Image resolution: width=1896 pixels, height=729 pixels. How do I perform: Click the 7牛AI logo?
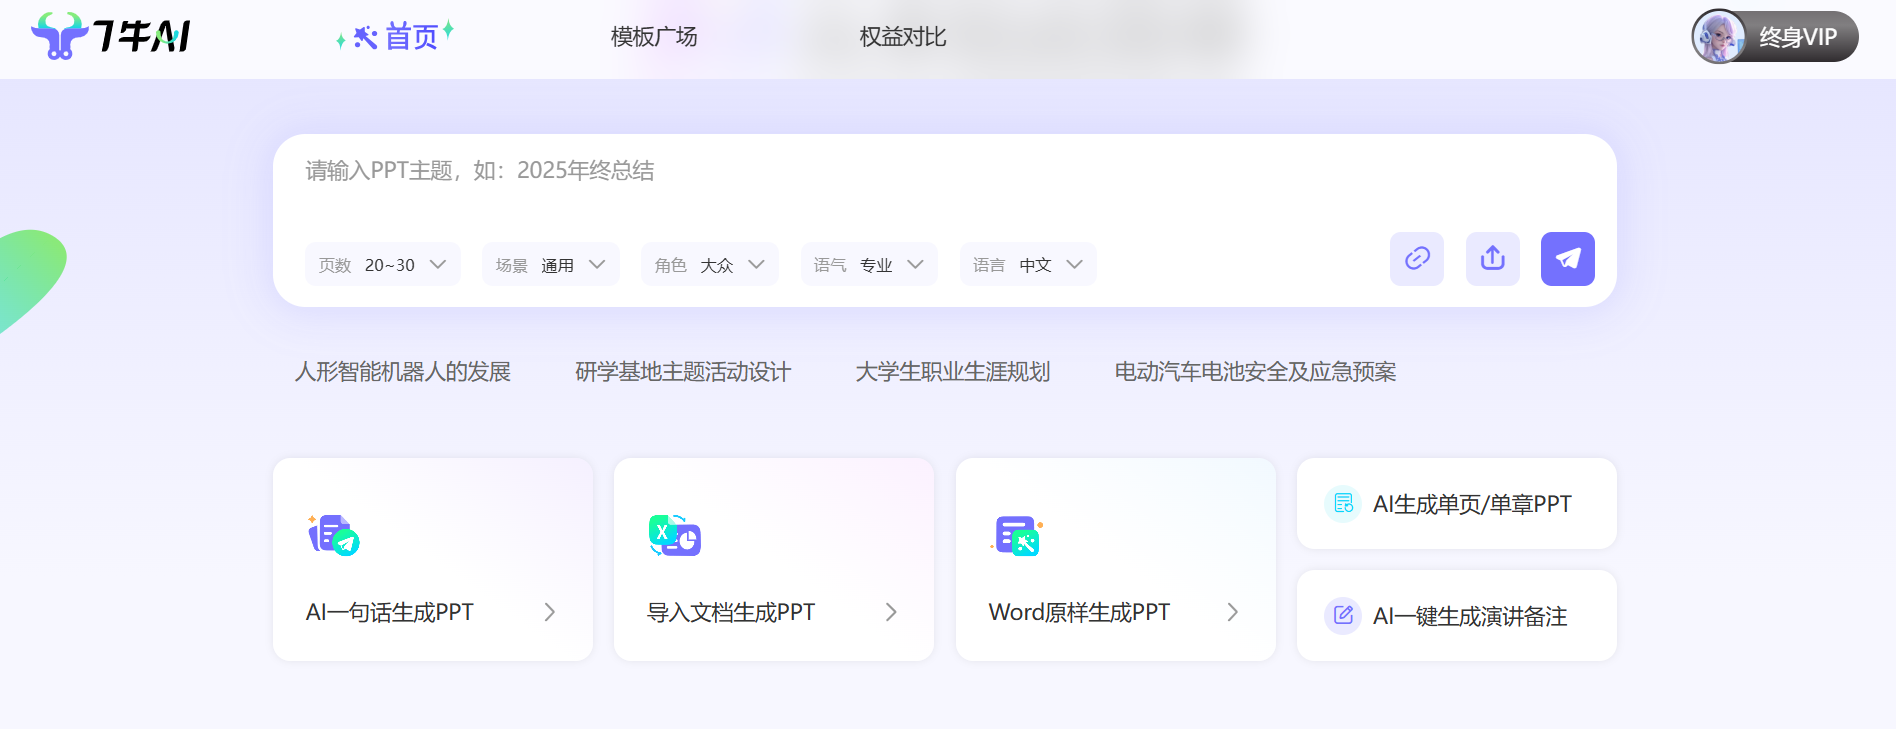(110, 36)
